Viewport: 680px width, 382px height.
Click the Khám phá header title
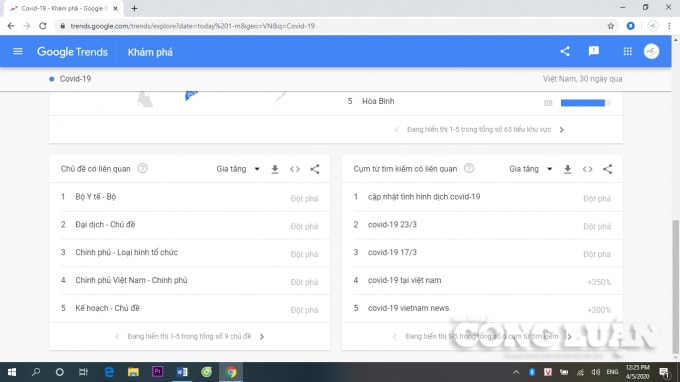[150, 52]
